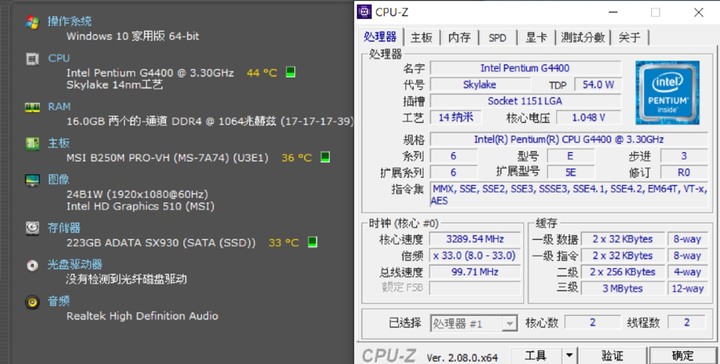Click Windows 10 家用版 64-bit text in Speccy
This screenshot has width=720, height=364.
(132, 36)
